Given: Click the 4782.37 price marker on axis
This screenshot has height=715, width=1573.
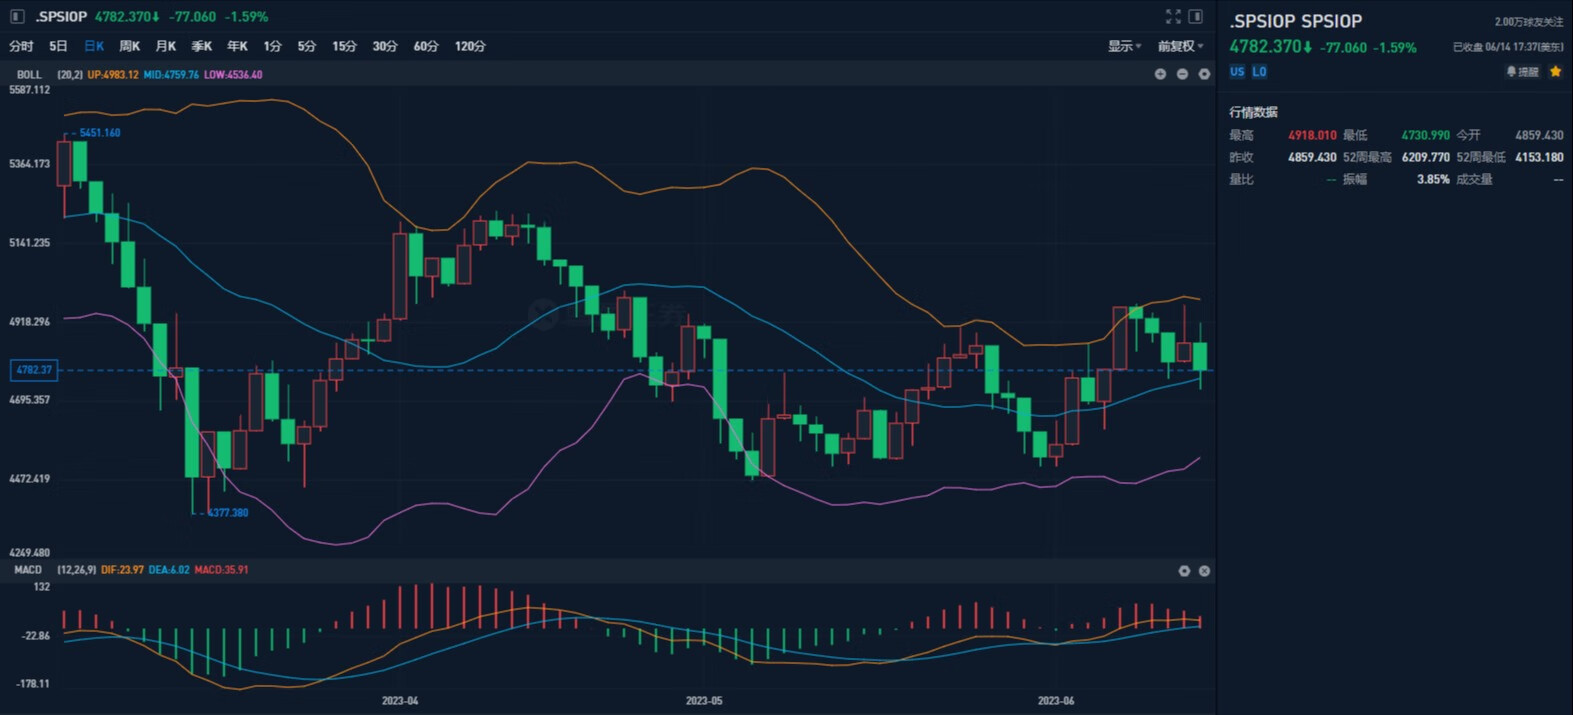Looking at the screenshot, I should coord(34,370).
